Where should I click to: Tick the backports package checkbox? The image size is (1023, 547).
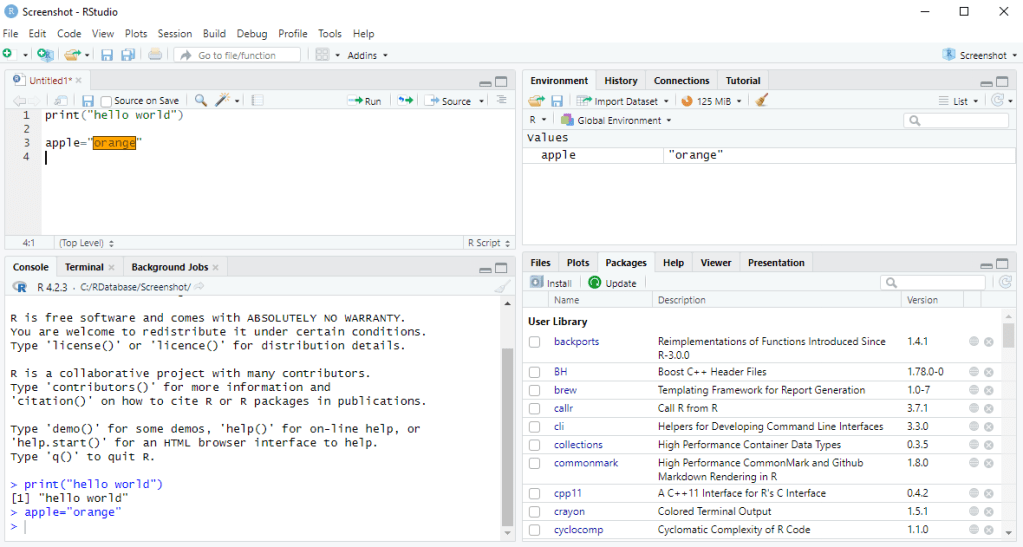click(x=535, y=342)
